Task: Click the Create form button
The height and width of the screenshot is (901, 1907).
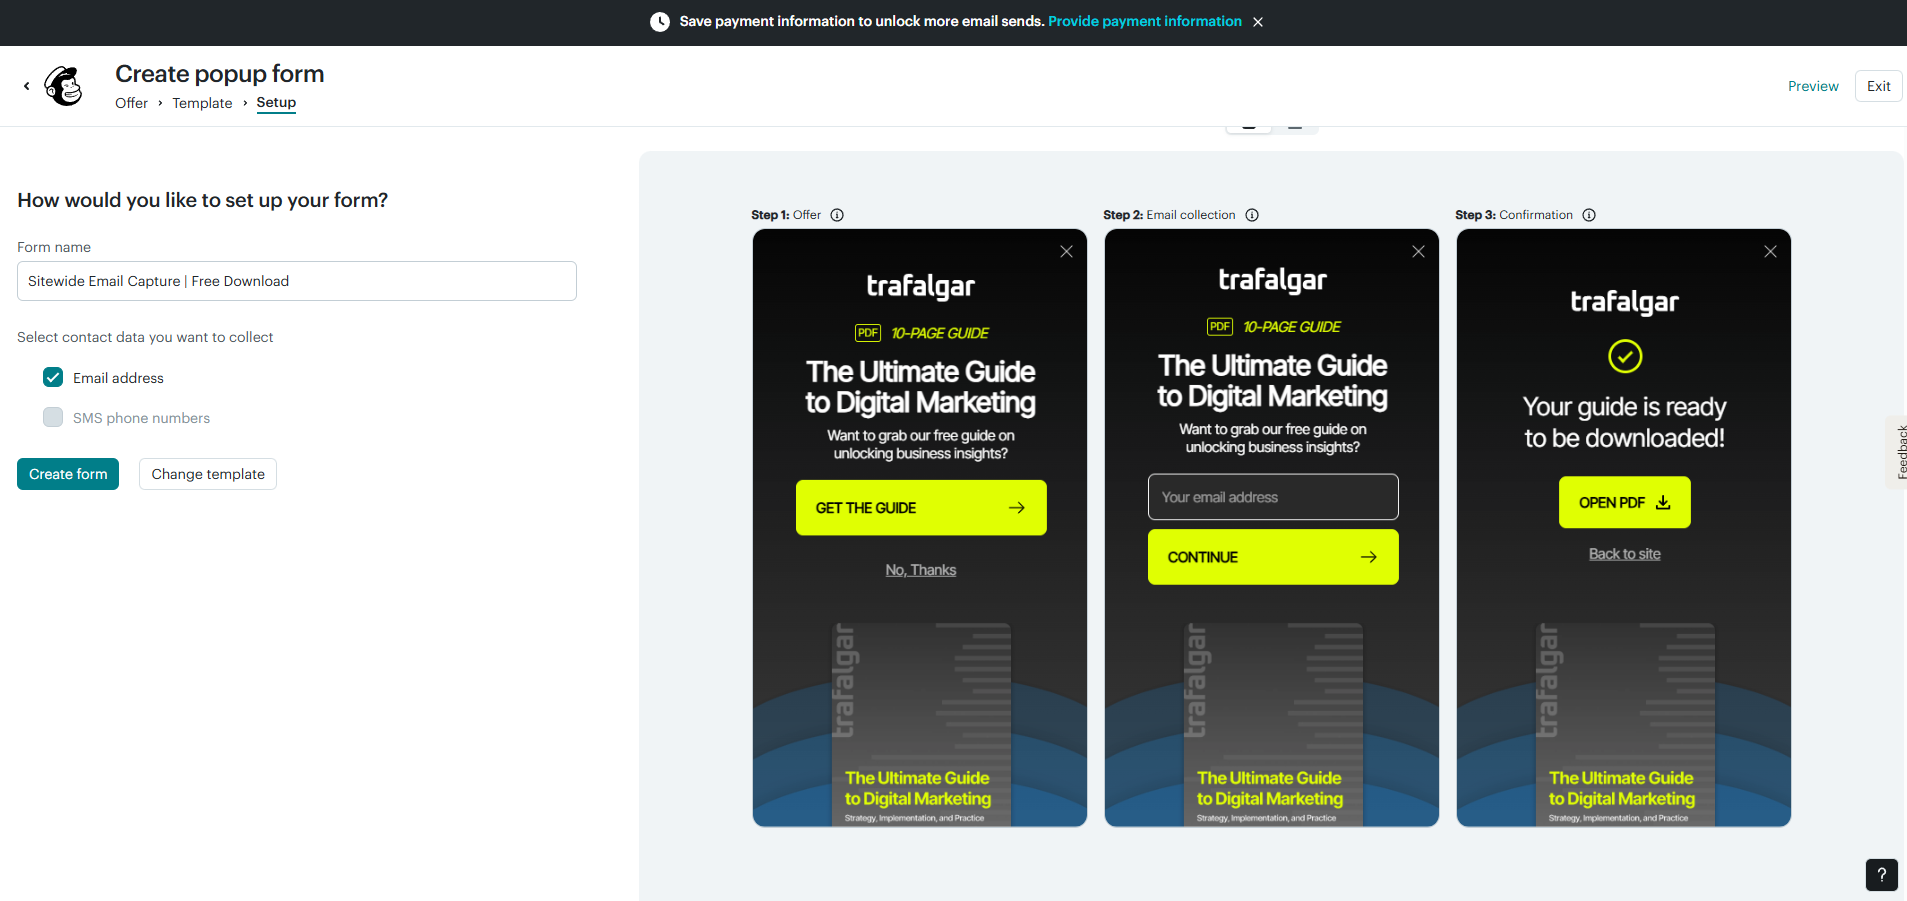Action: tap(68, 474)
